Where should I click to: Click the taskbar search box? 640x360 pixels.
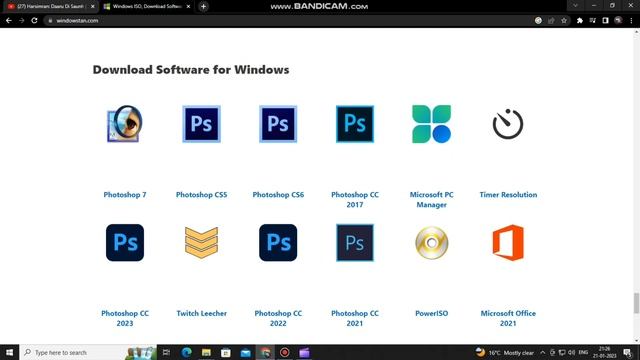point(88,352)
